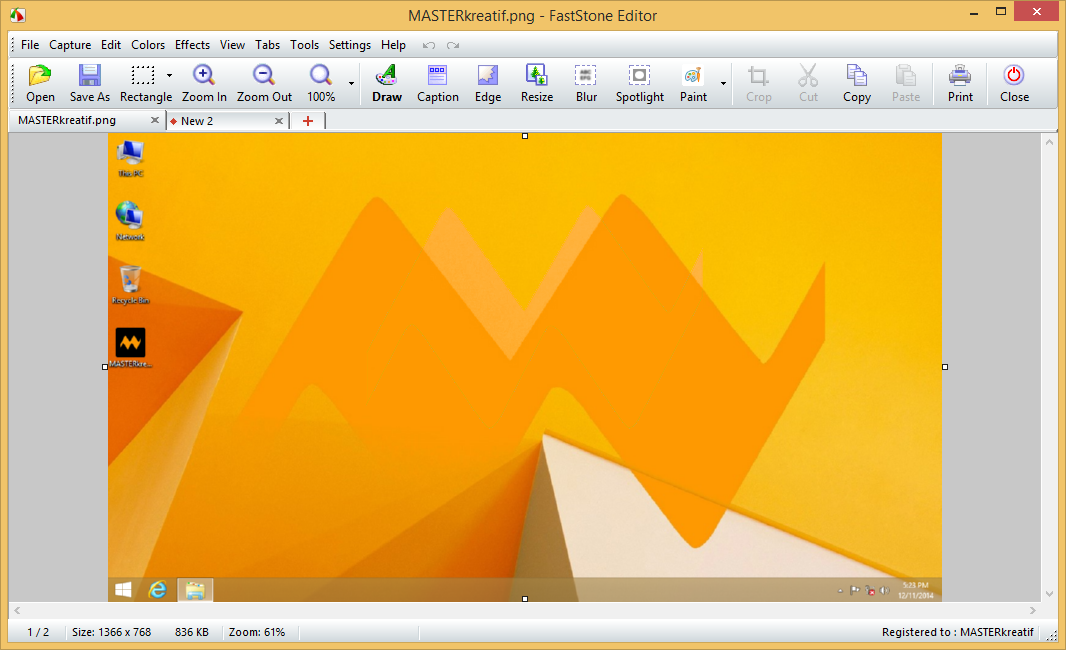Viewport: 1066px width, 650px height.
Task: Click the horizontal scrollbar left arrow
Action: [17, 611]
